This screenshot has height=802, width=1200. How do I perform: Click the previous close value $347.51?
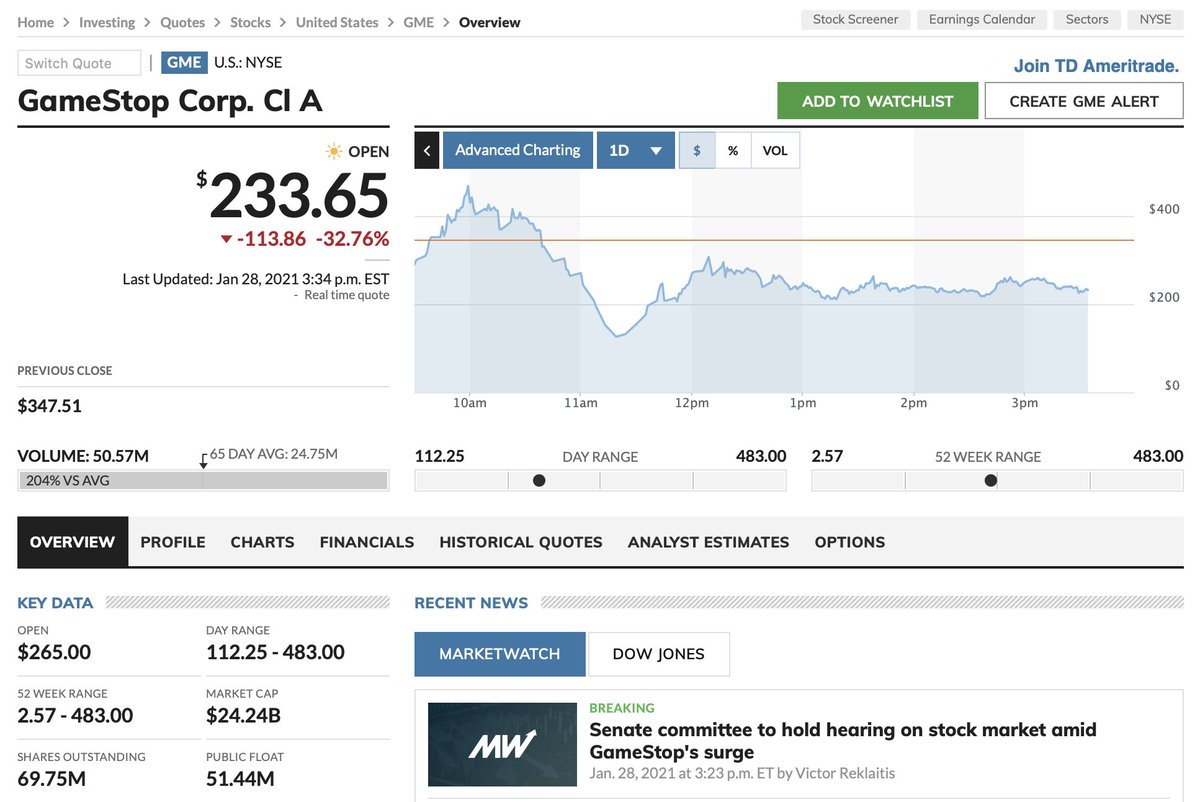point(50,406)
